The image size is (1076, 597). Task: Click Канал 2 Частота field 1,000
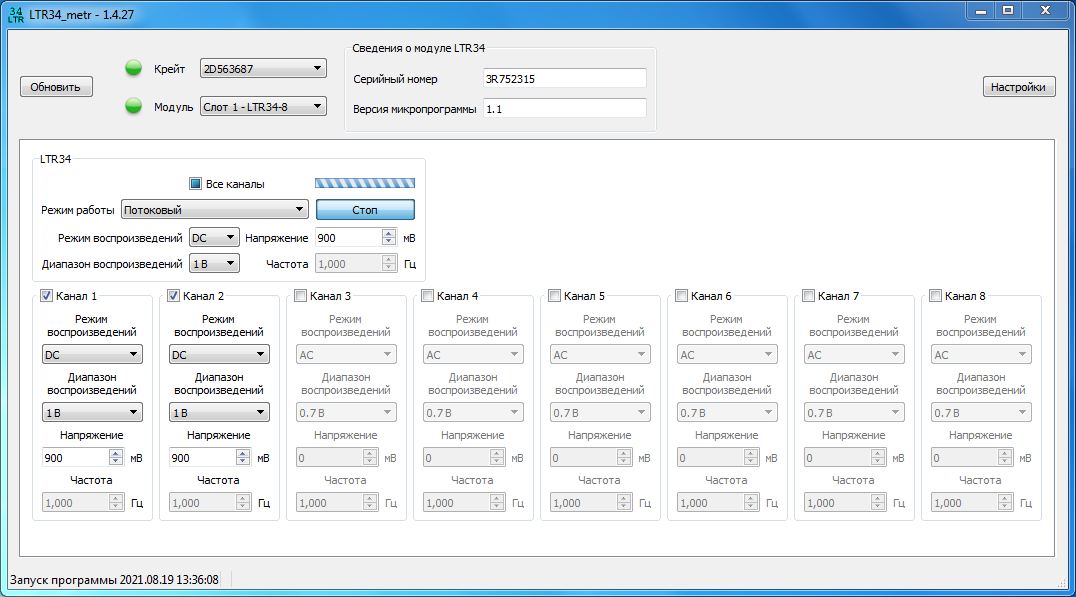tap(210, 502)
